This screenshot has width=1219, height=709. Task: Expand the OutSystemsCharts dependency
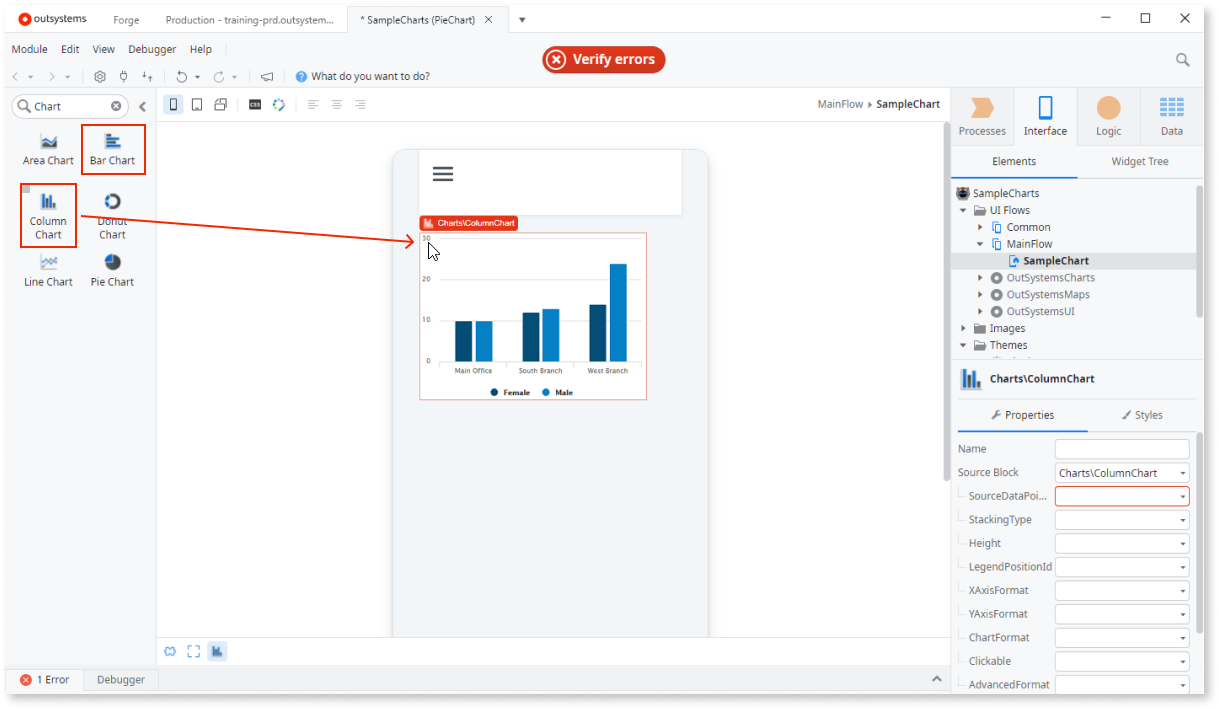click(980, 277)
